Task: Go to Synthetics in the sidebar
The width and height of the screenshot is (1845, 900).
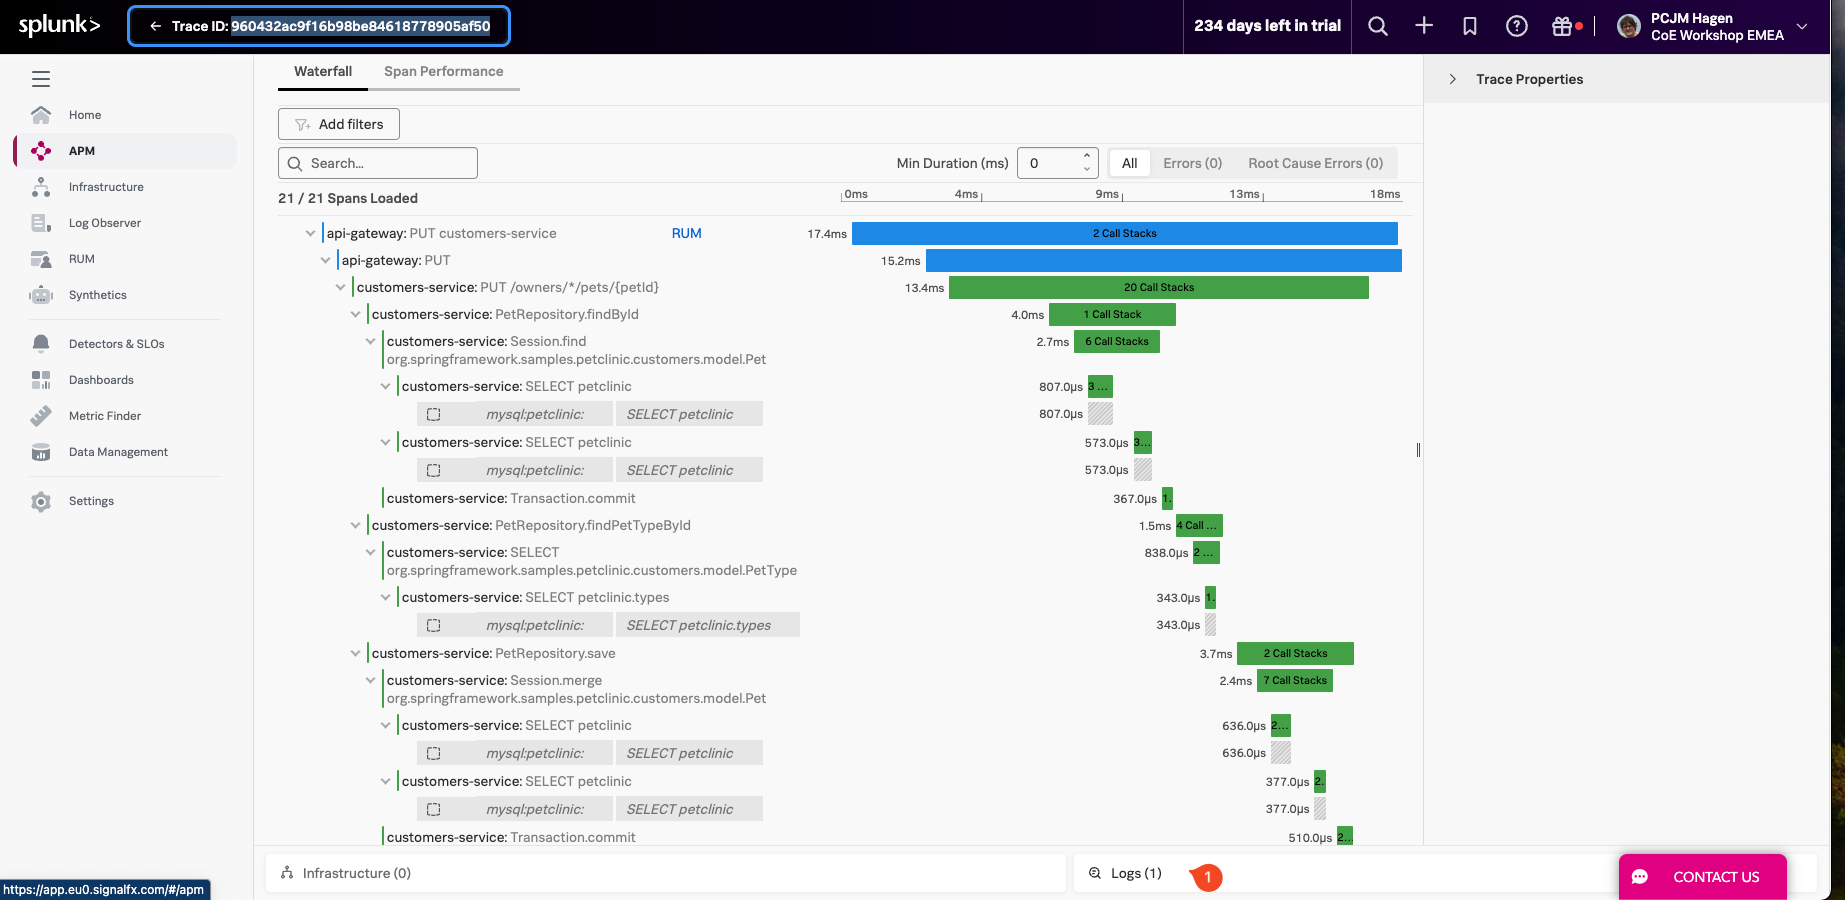Action: pyautogui.click(x=97, y=295)
